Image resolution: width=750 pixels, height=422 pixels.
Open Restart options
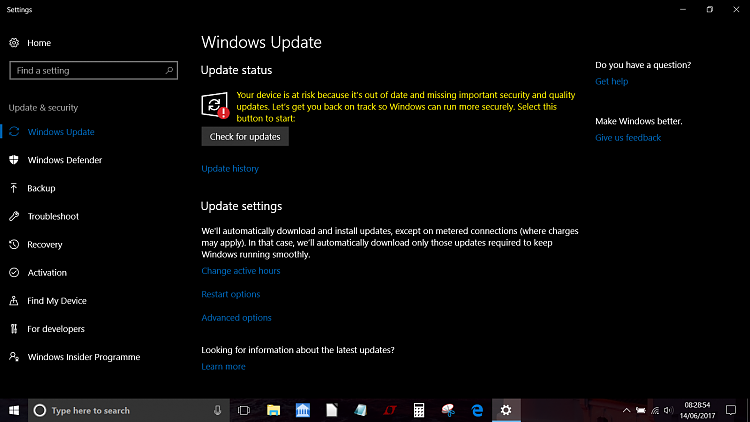[x=231, y=294]
